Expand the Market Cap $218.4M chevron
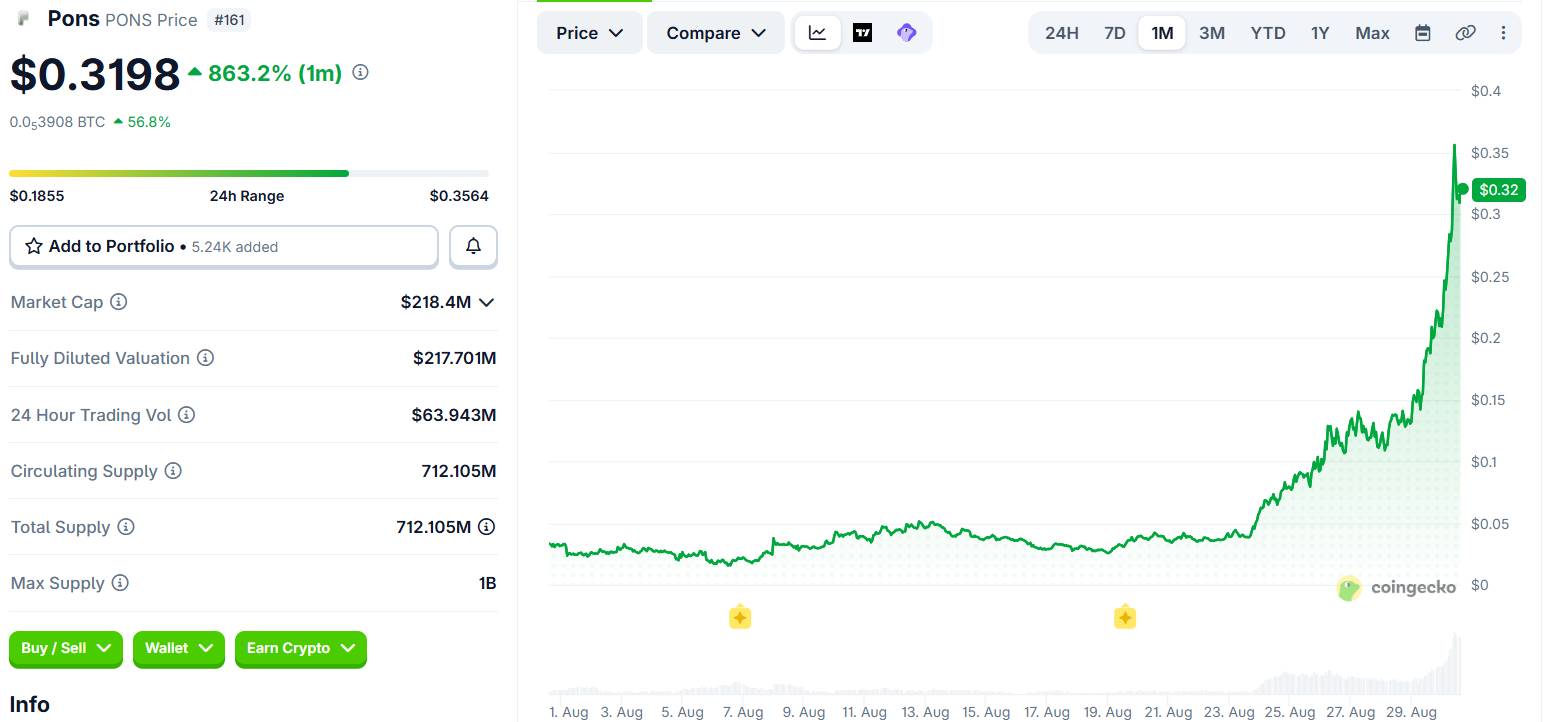The width and height of the screenshot is (1549, 722). (x=487, y=302)
